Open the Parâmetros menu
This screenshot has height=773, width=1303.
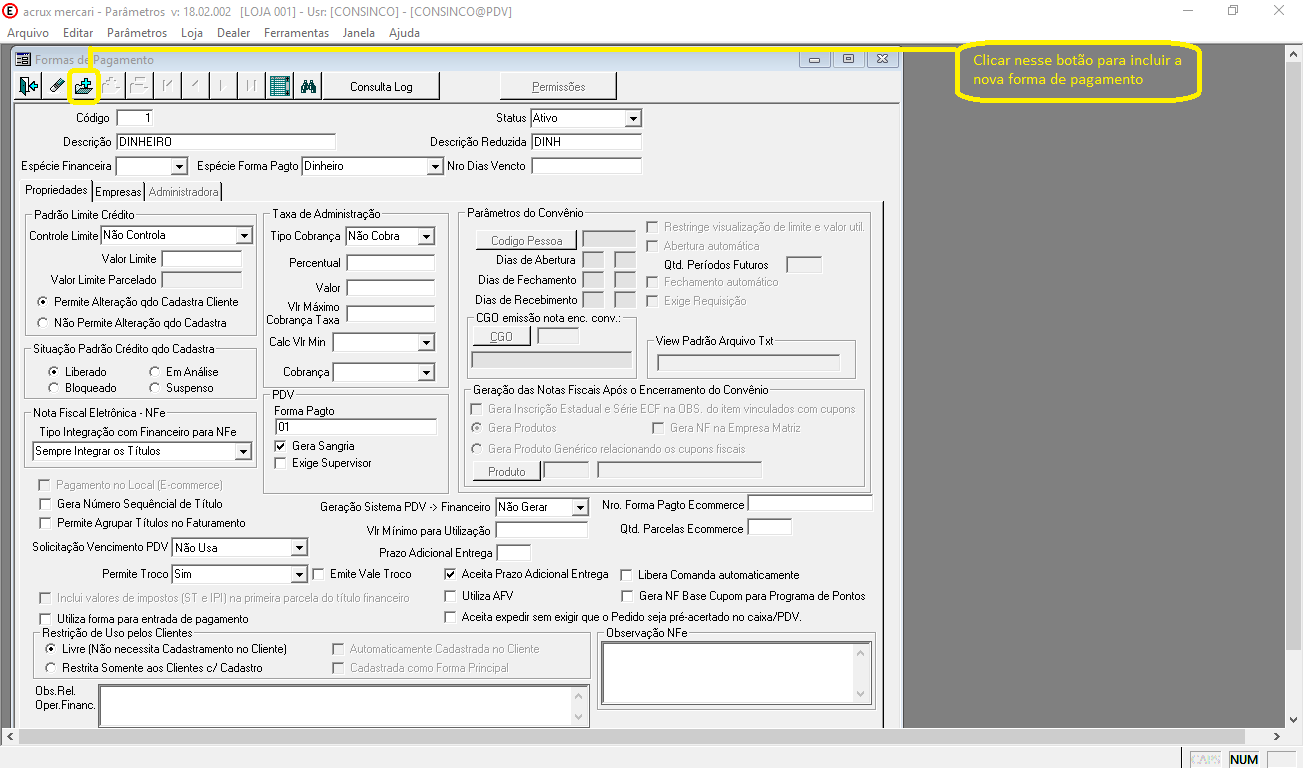tap(137, 33)
